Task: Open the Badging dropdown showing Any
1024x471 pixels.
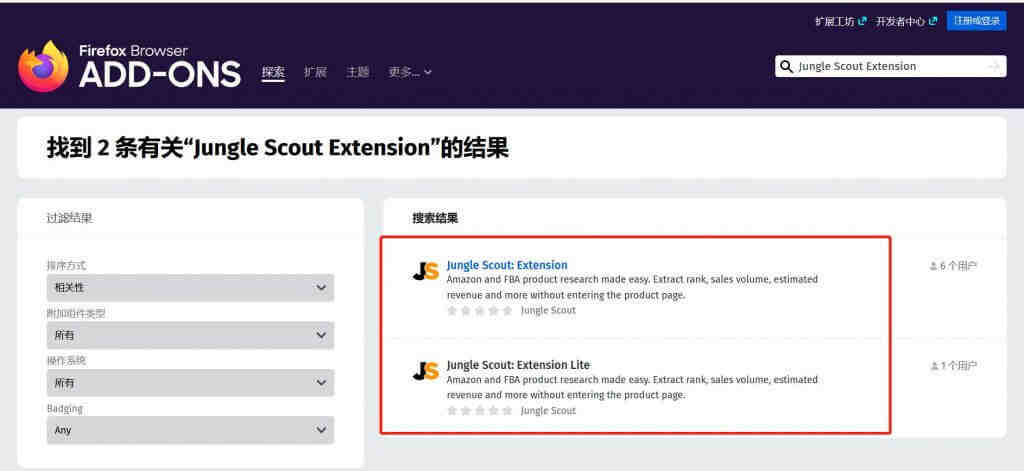Action: click(x=190, y=430)
